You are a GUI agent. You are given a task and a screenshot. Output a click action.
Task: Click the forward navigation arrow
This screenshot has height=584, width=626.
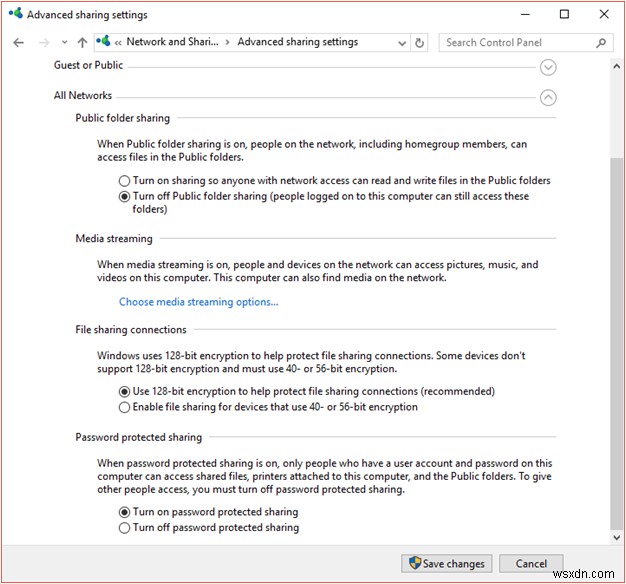click(44, 43)
